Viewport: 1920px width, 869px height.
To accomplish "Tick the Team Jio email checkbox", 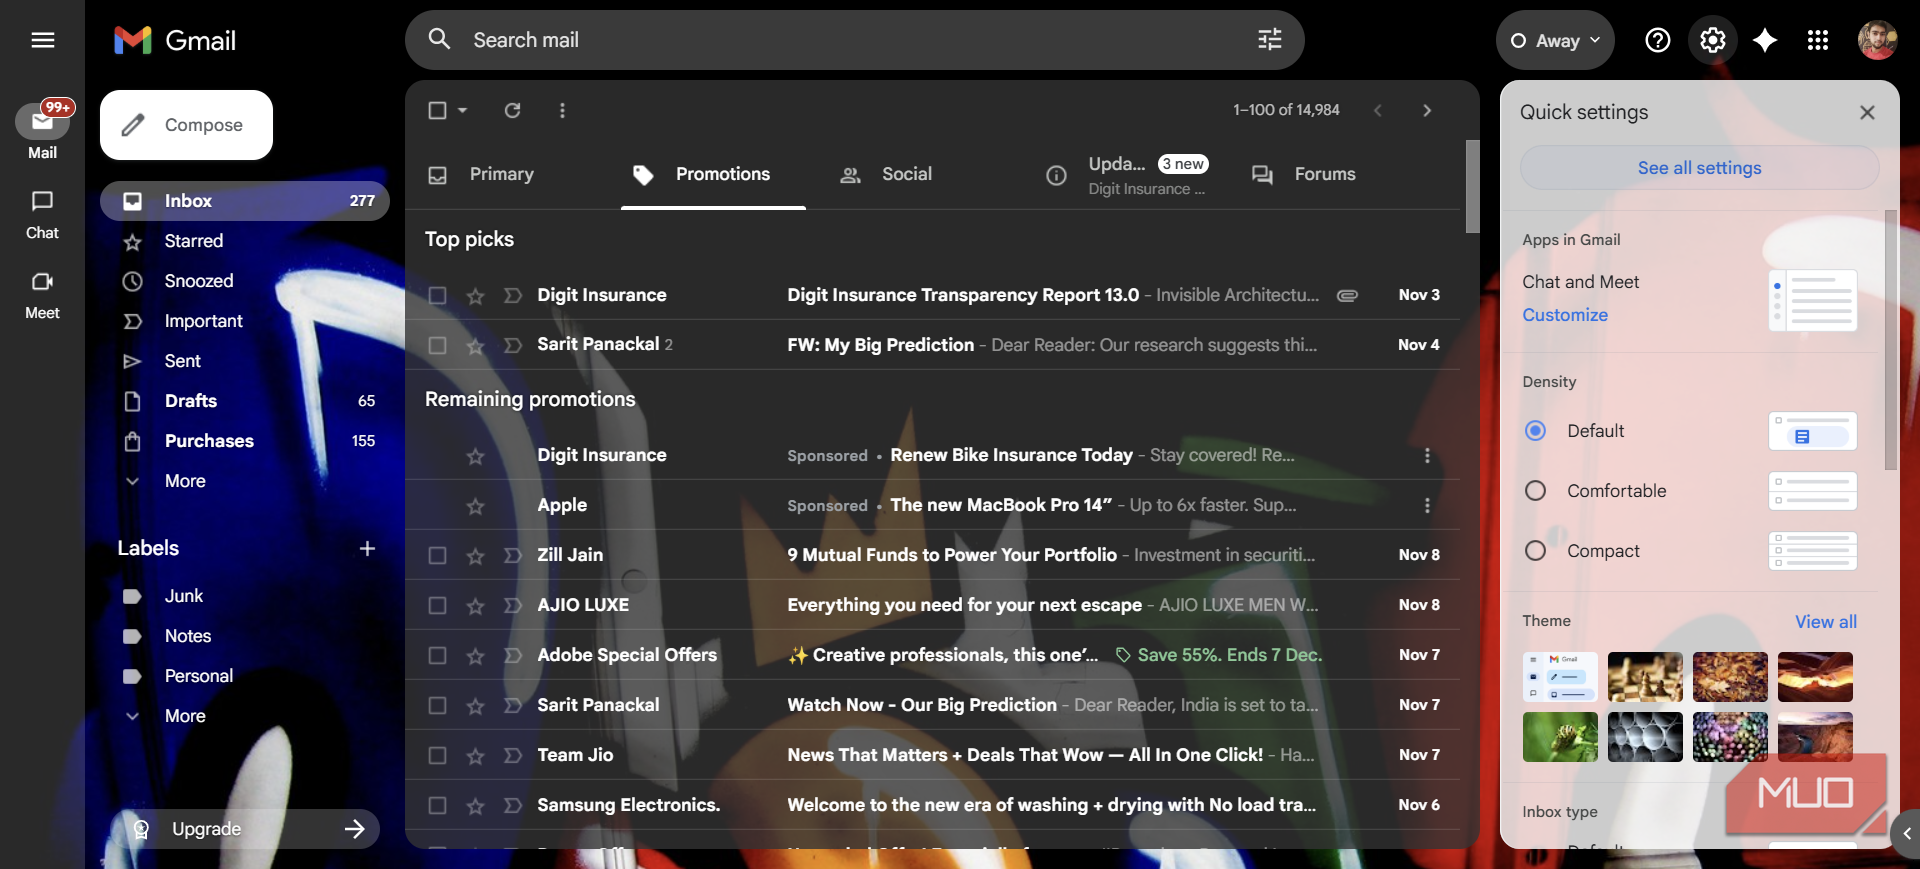I will [437, 755].
